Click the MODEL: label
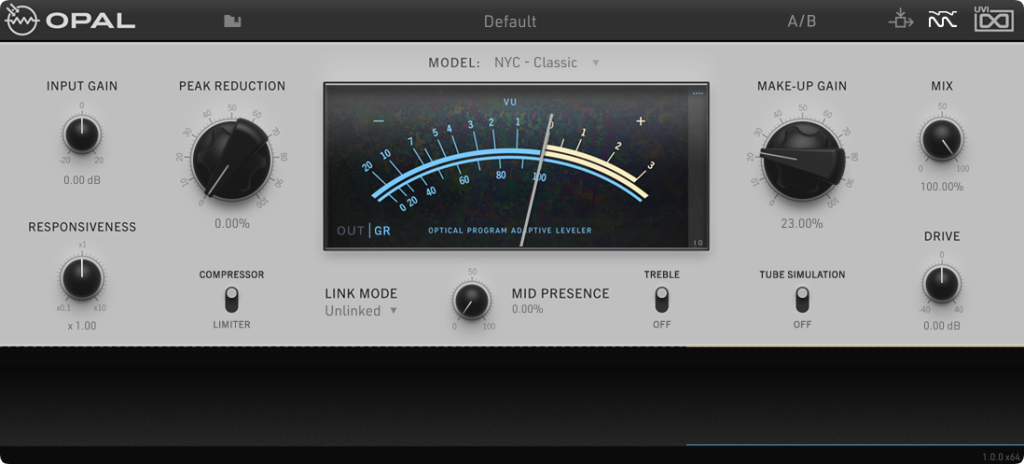Viewport: 1024px width, 464px height. tap(454, 63)
